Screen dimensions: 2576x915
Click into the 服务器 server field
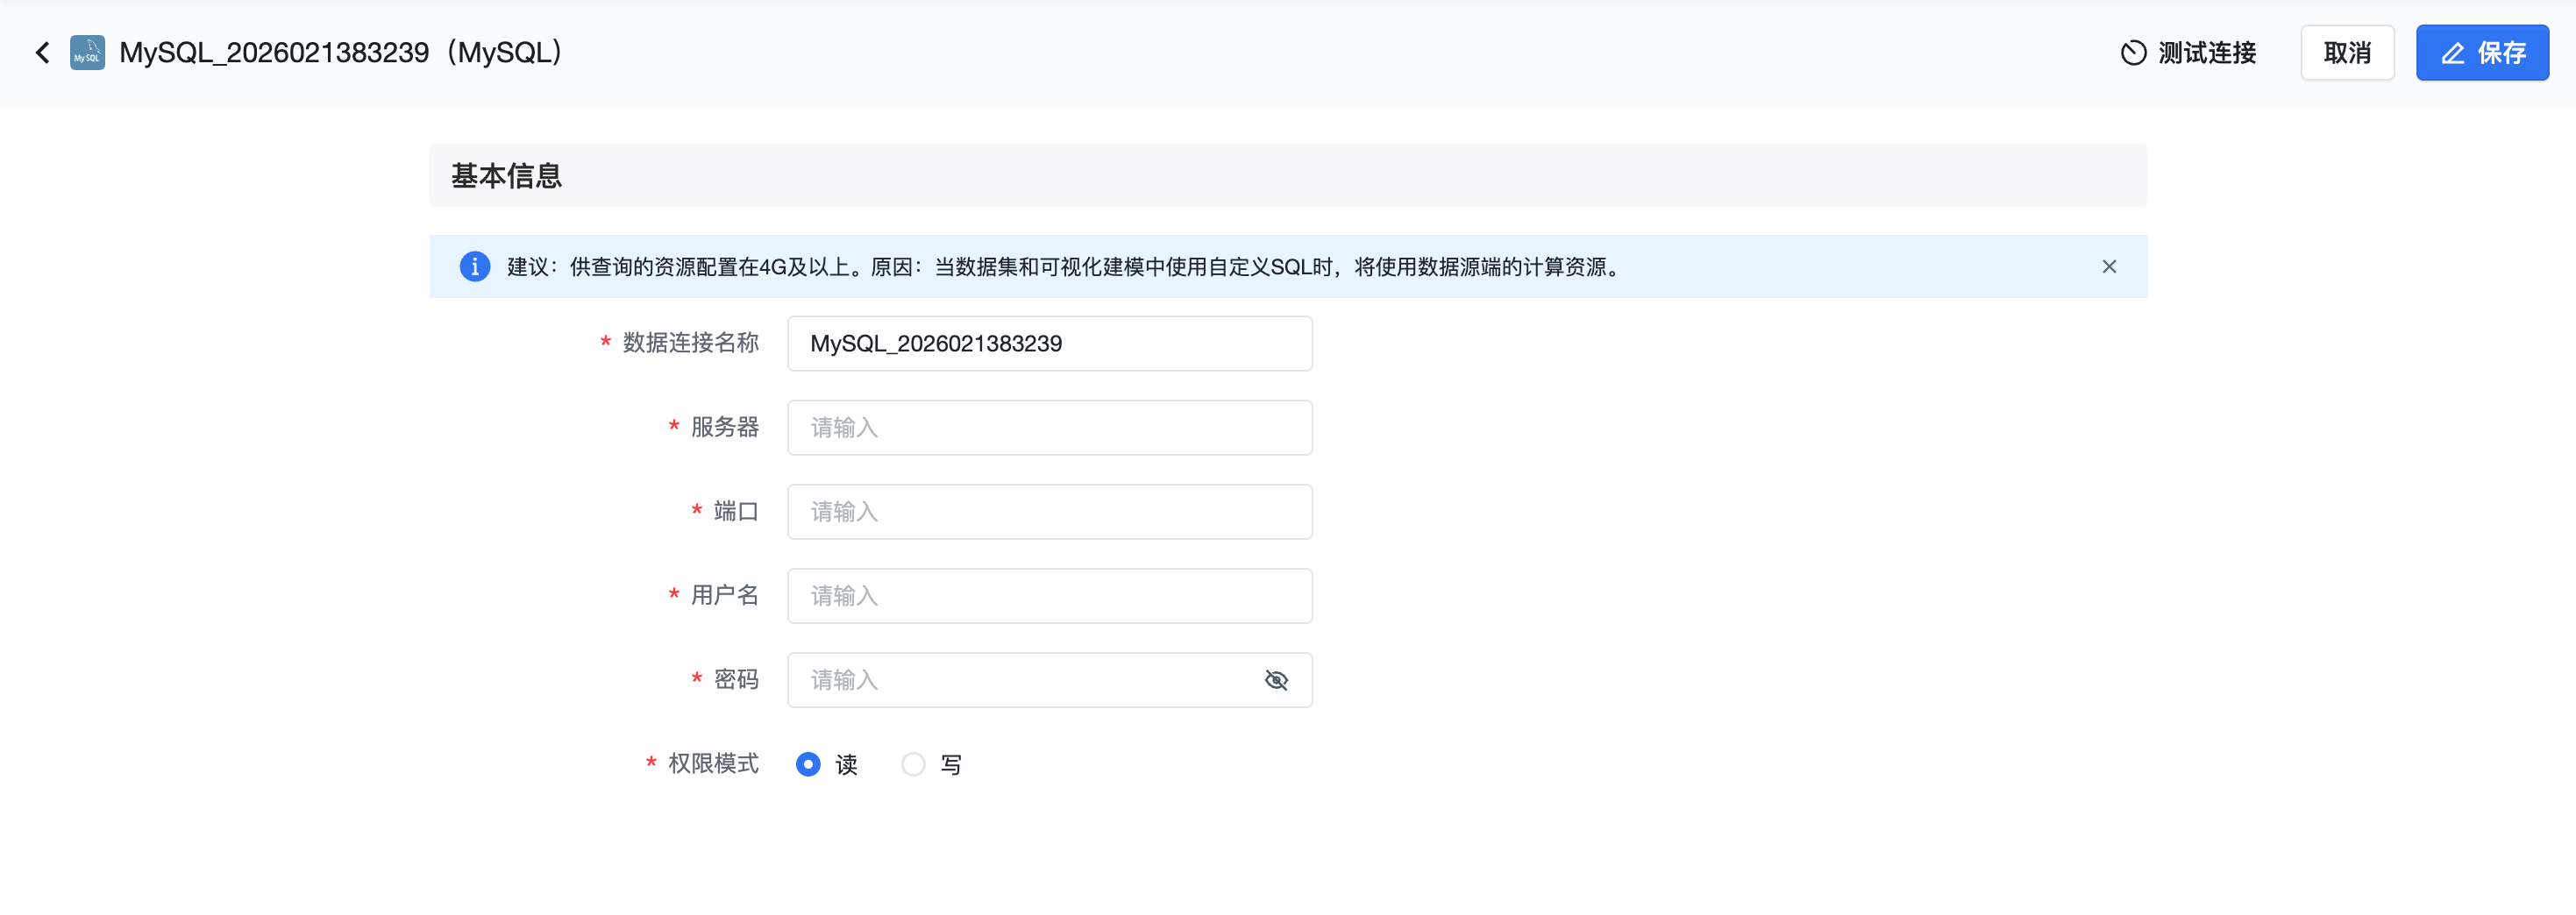point(1050,428)
